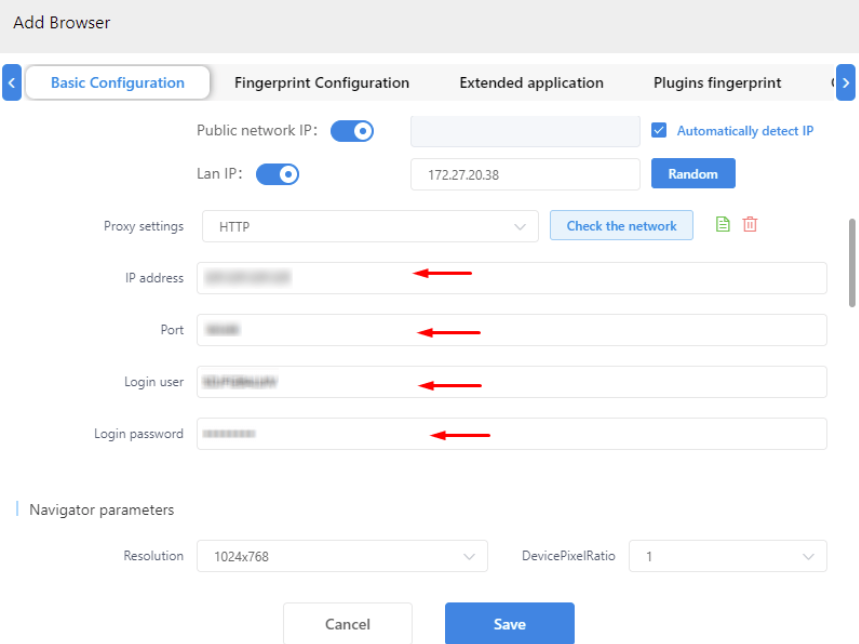
Task: Open the Extended application tab
Action: coord(531,82)
